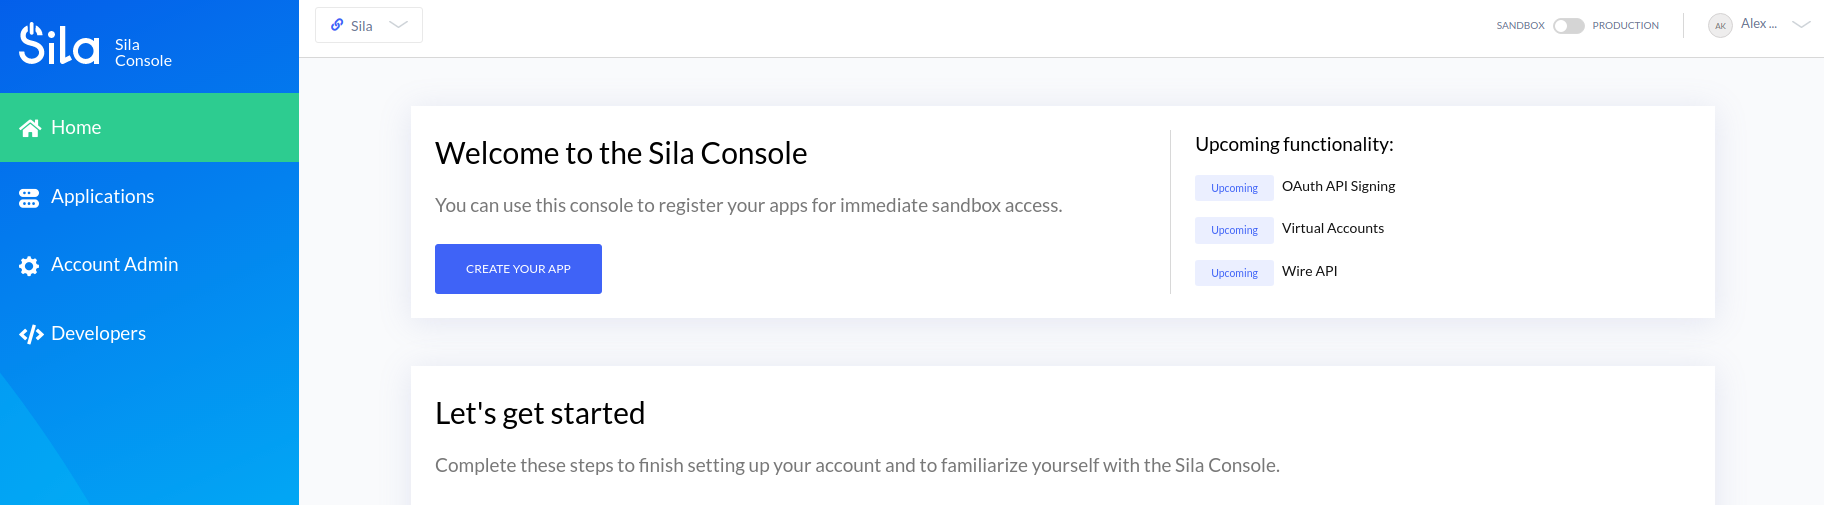This screenshot has width=1824, height=505.
Task: Open the Alex user menu chevron
Action: pos(1801,25)
